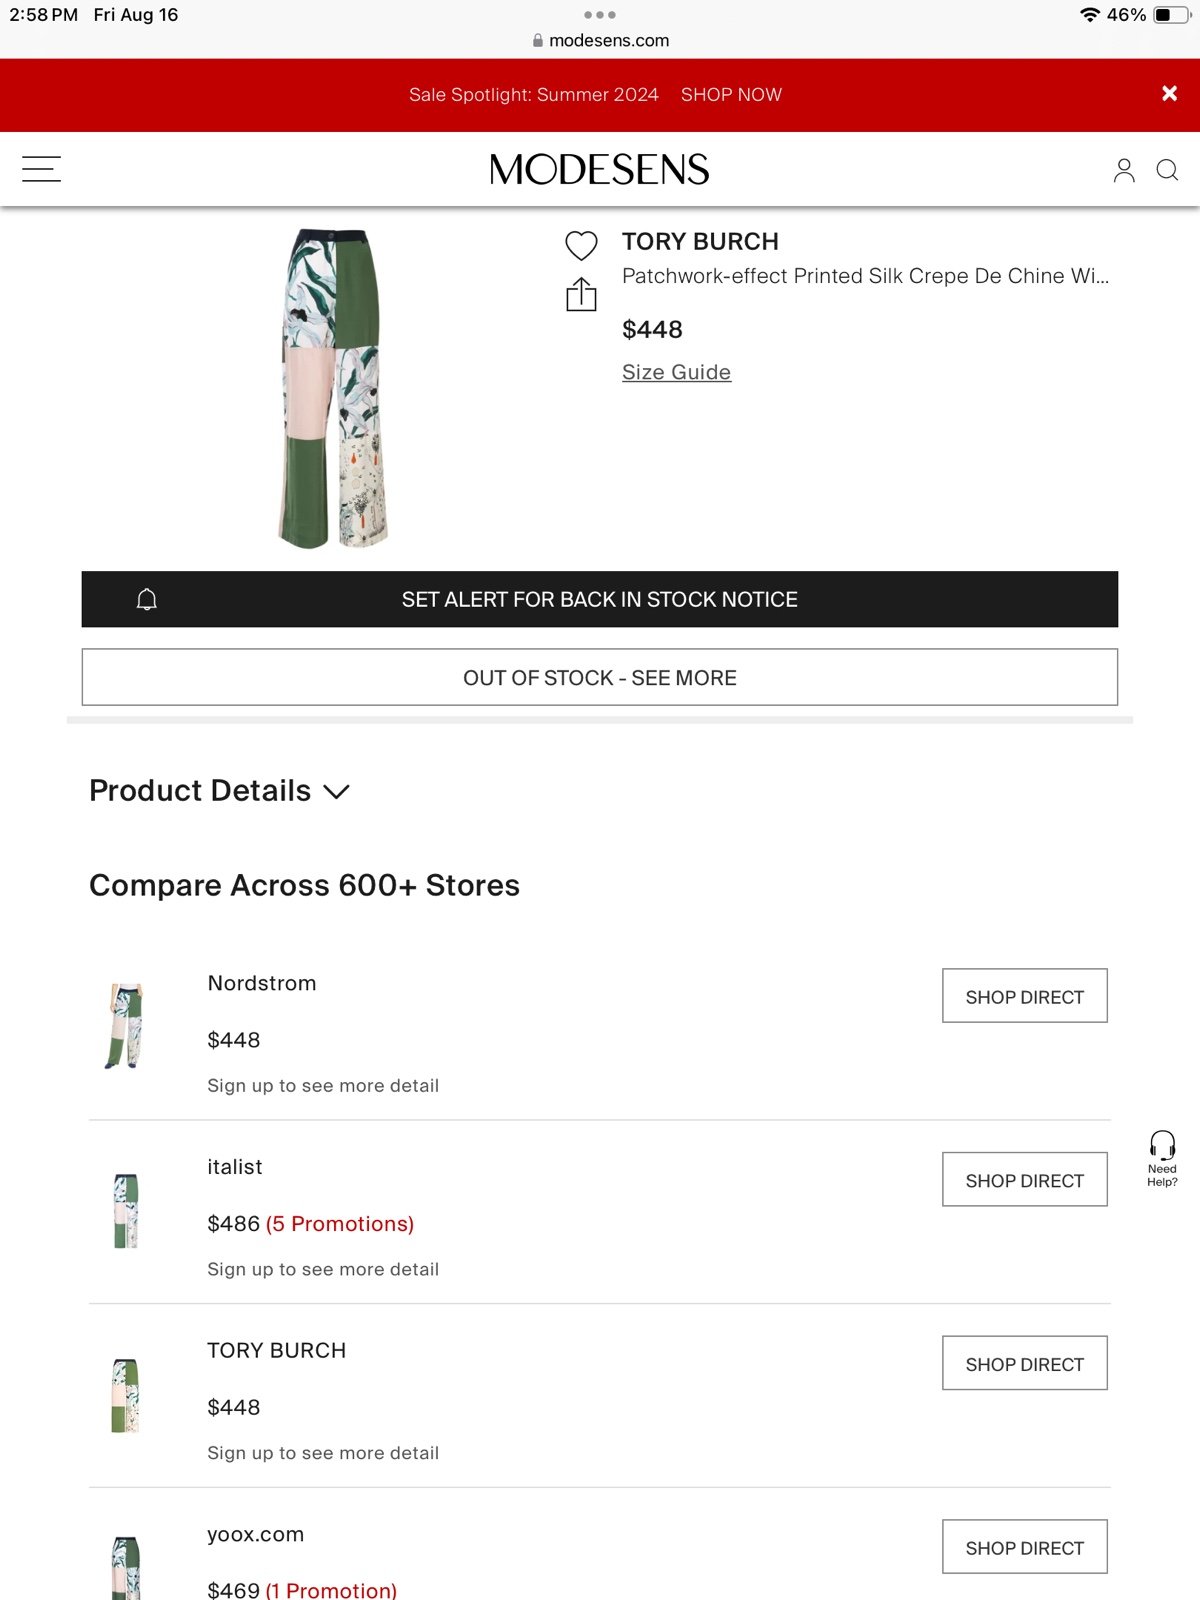The width and height of the screenshot is (1200, 1600).
Task: Open the user account icon
Action: point(1124,170)
